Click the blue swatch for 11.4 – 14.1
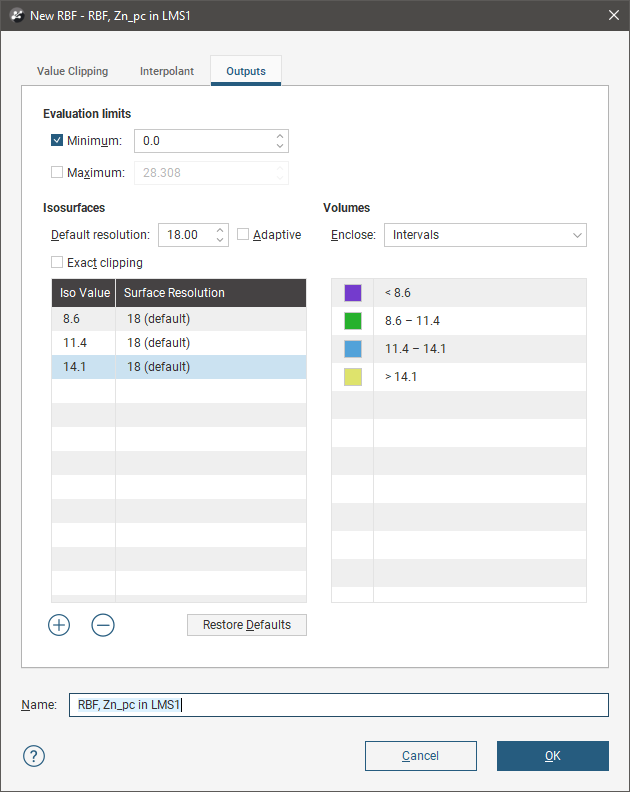 coord(353,349)
